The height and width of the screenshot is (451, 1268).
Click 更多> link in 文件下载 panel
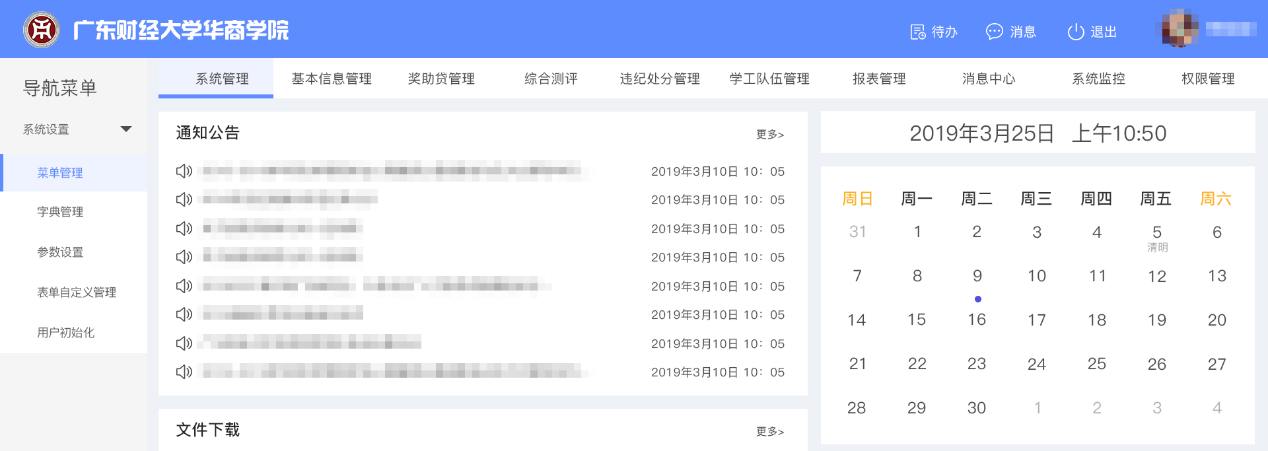770,432
